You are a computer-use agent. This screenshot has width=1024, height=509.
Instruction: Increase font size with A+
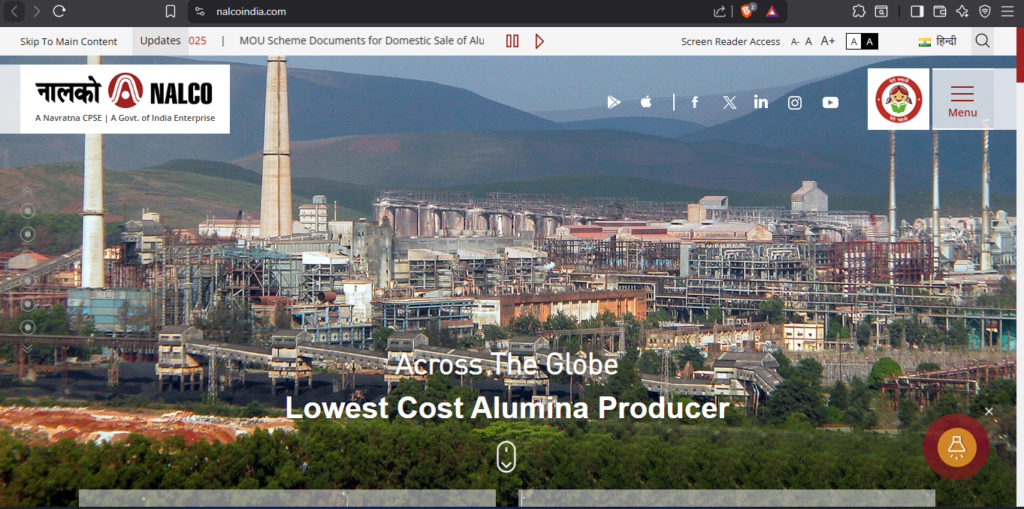click(828, 41)
